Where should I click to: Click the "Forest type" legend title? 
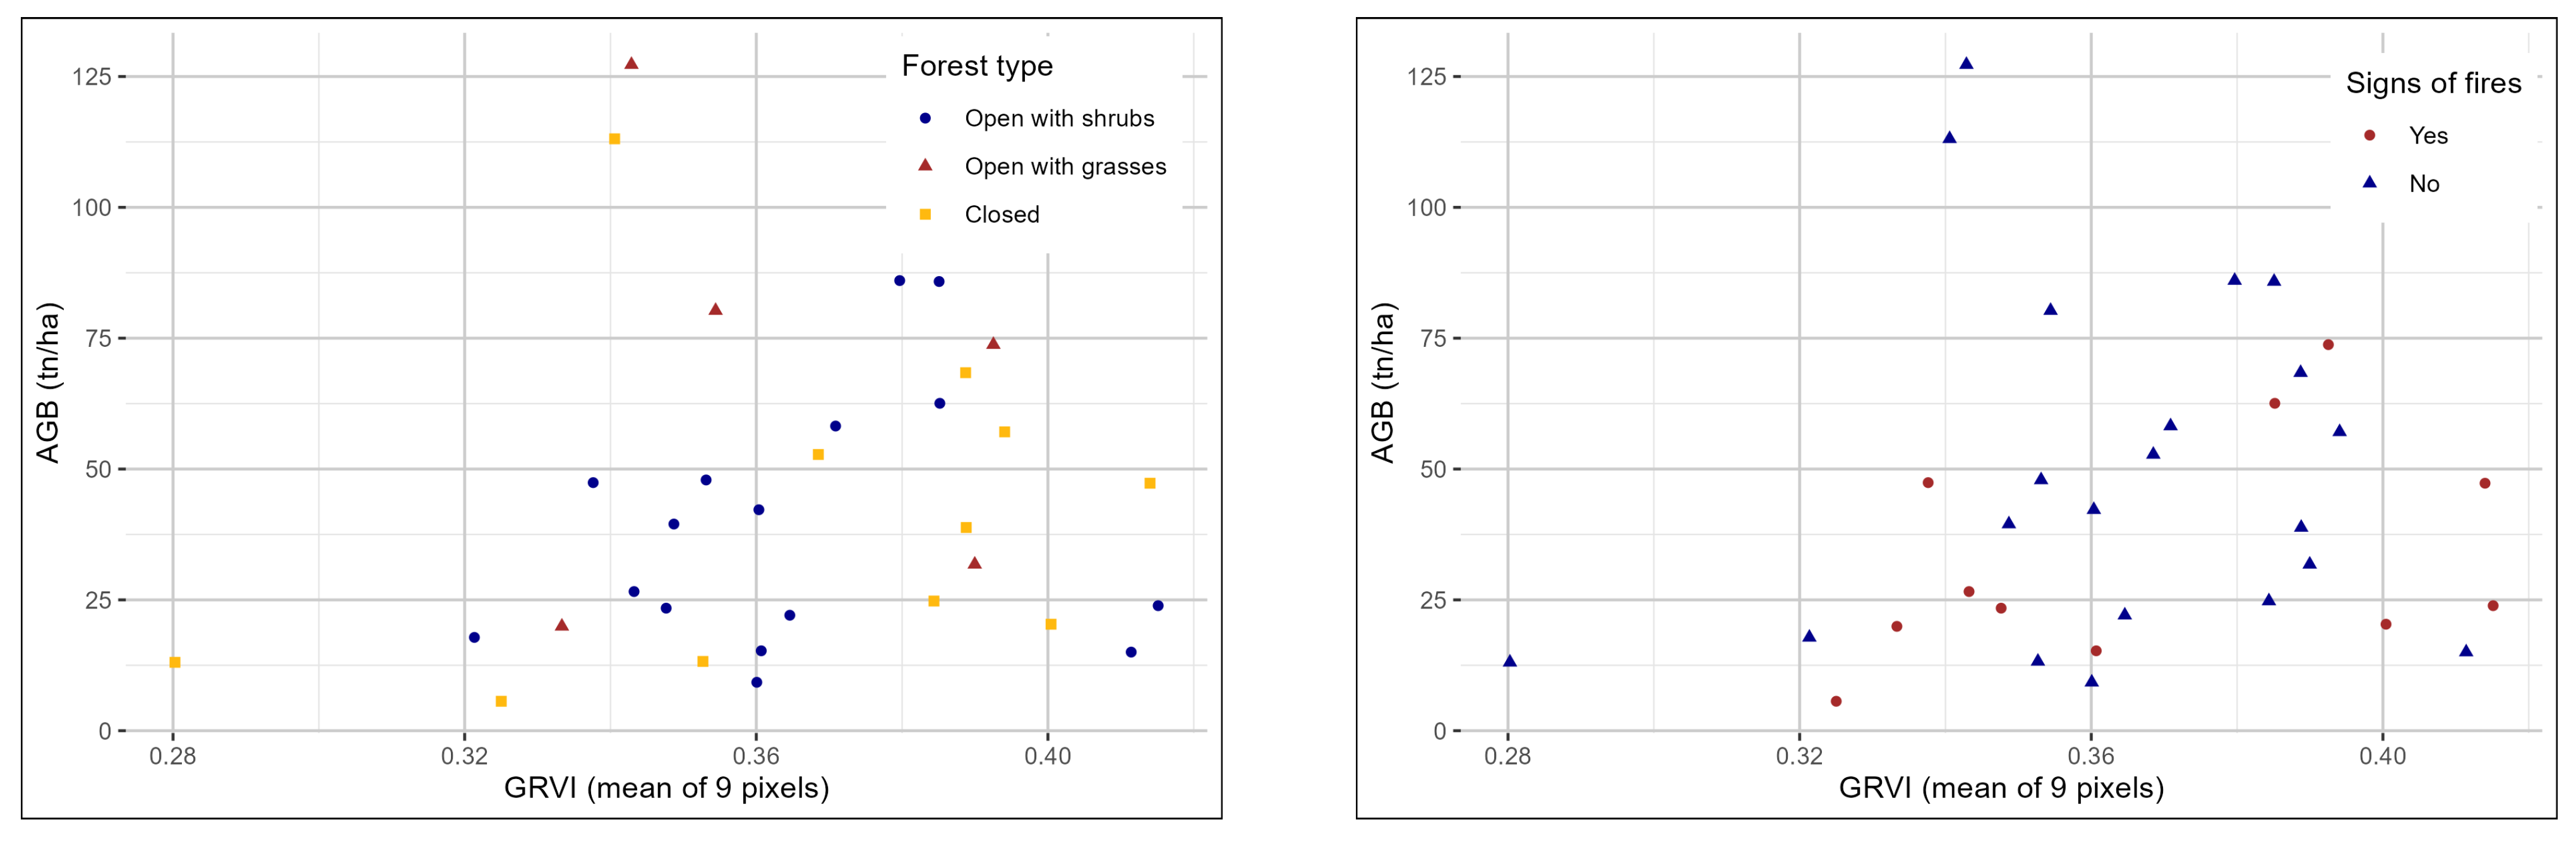(977, 66)
